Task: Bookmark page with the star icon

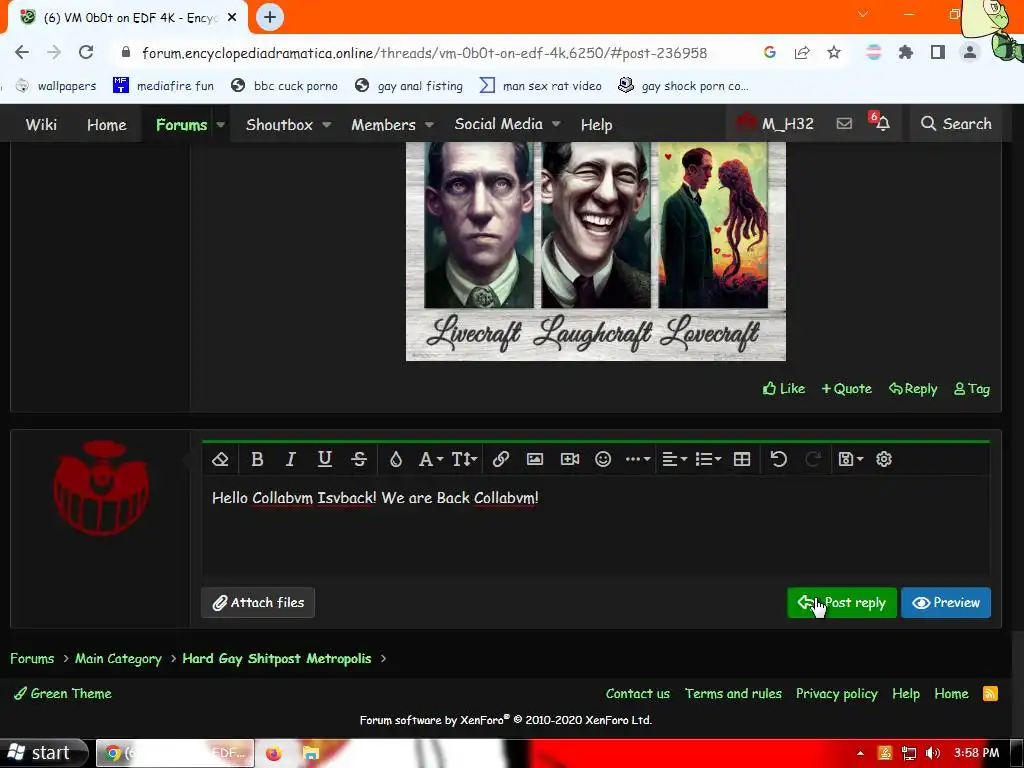Action: (x=834, y=52)
